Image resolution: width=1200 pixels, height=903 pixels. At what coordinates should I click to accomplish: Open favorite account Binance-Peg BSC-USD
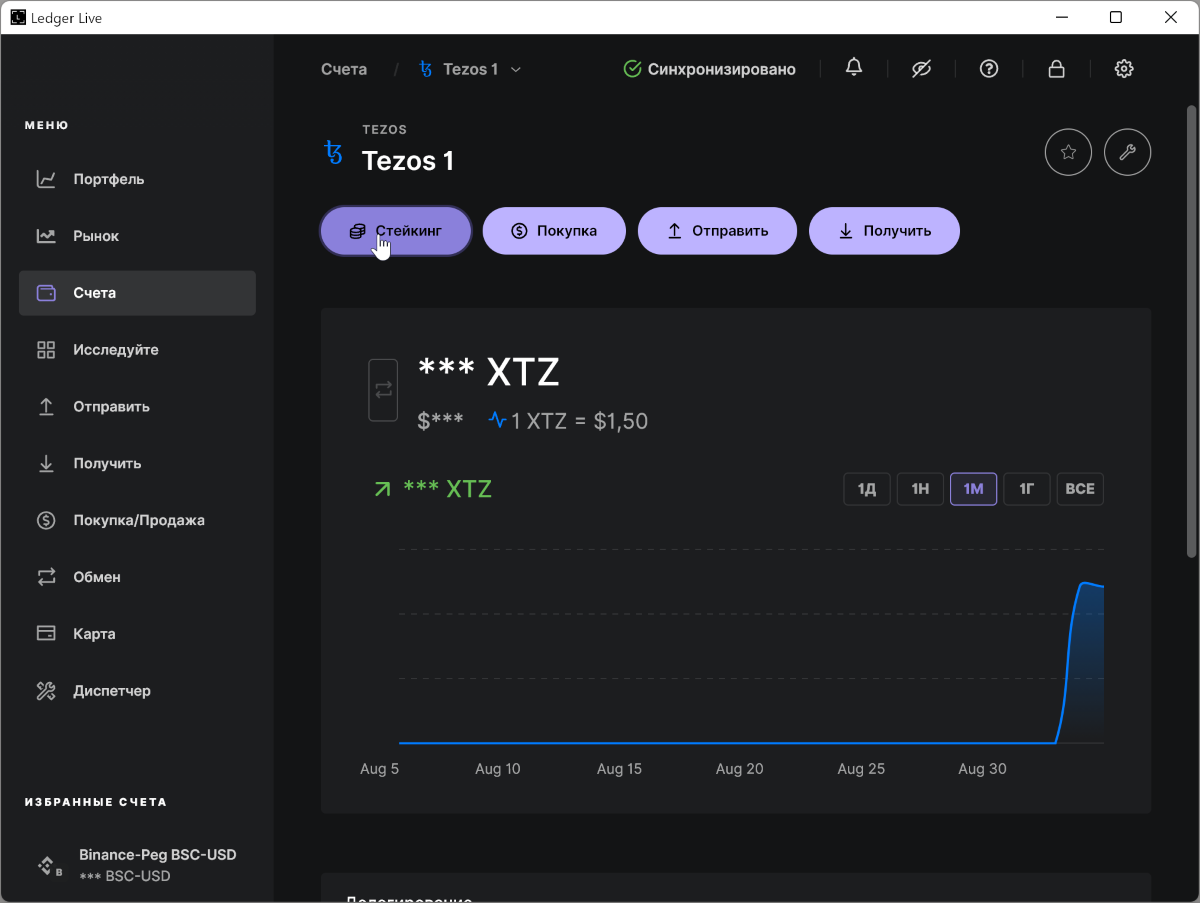click(137, 866)
